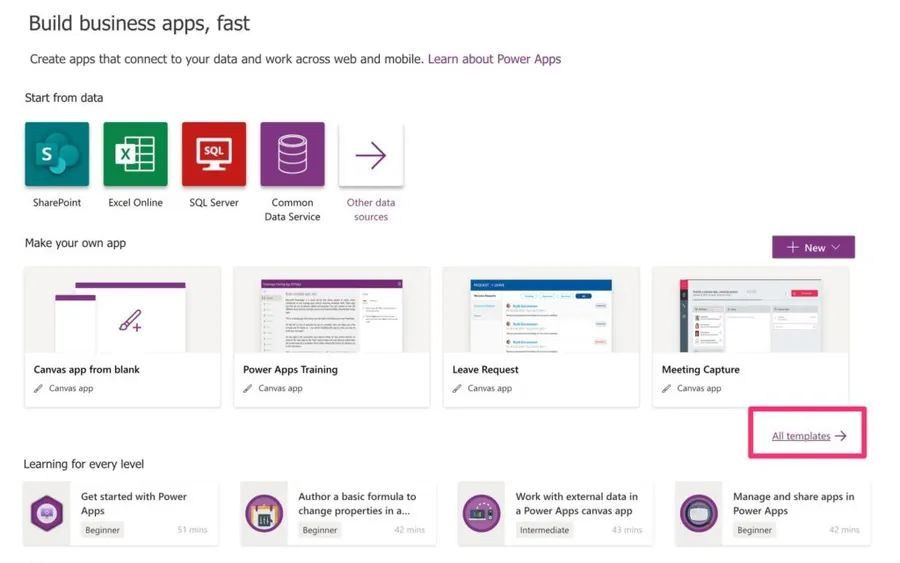Click the Work with external data icon
Screen dimensions: 900x563
coord(481,514)
